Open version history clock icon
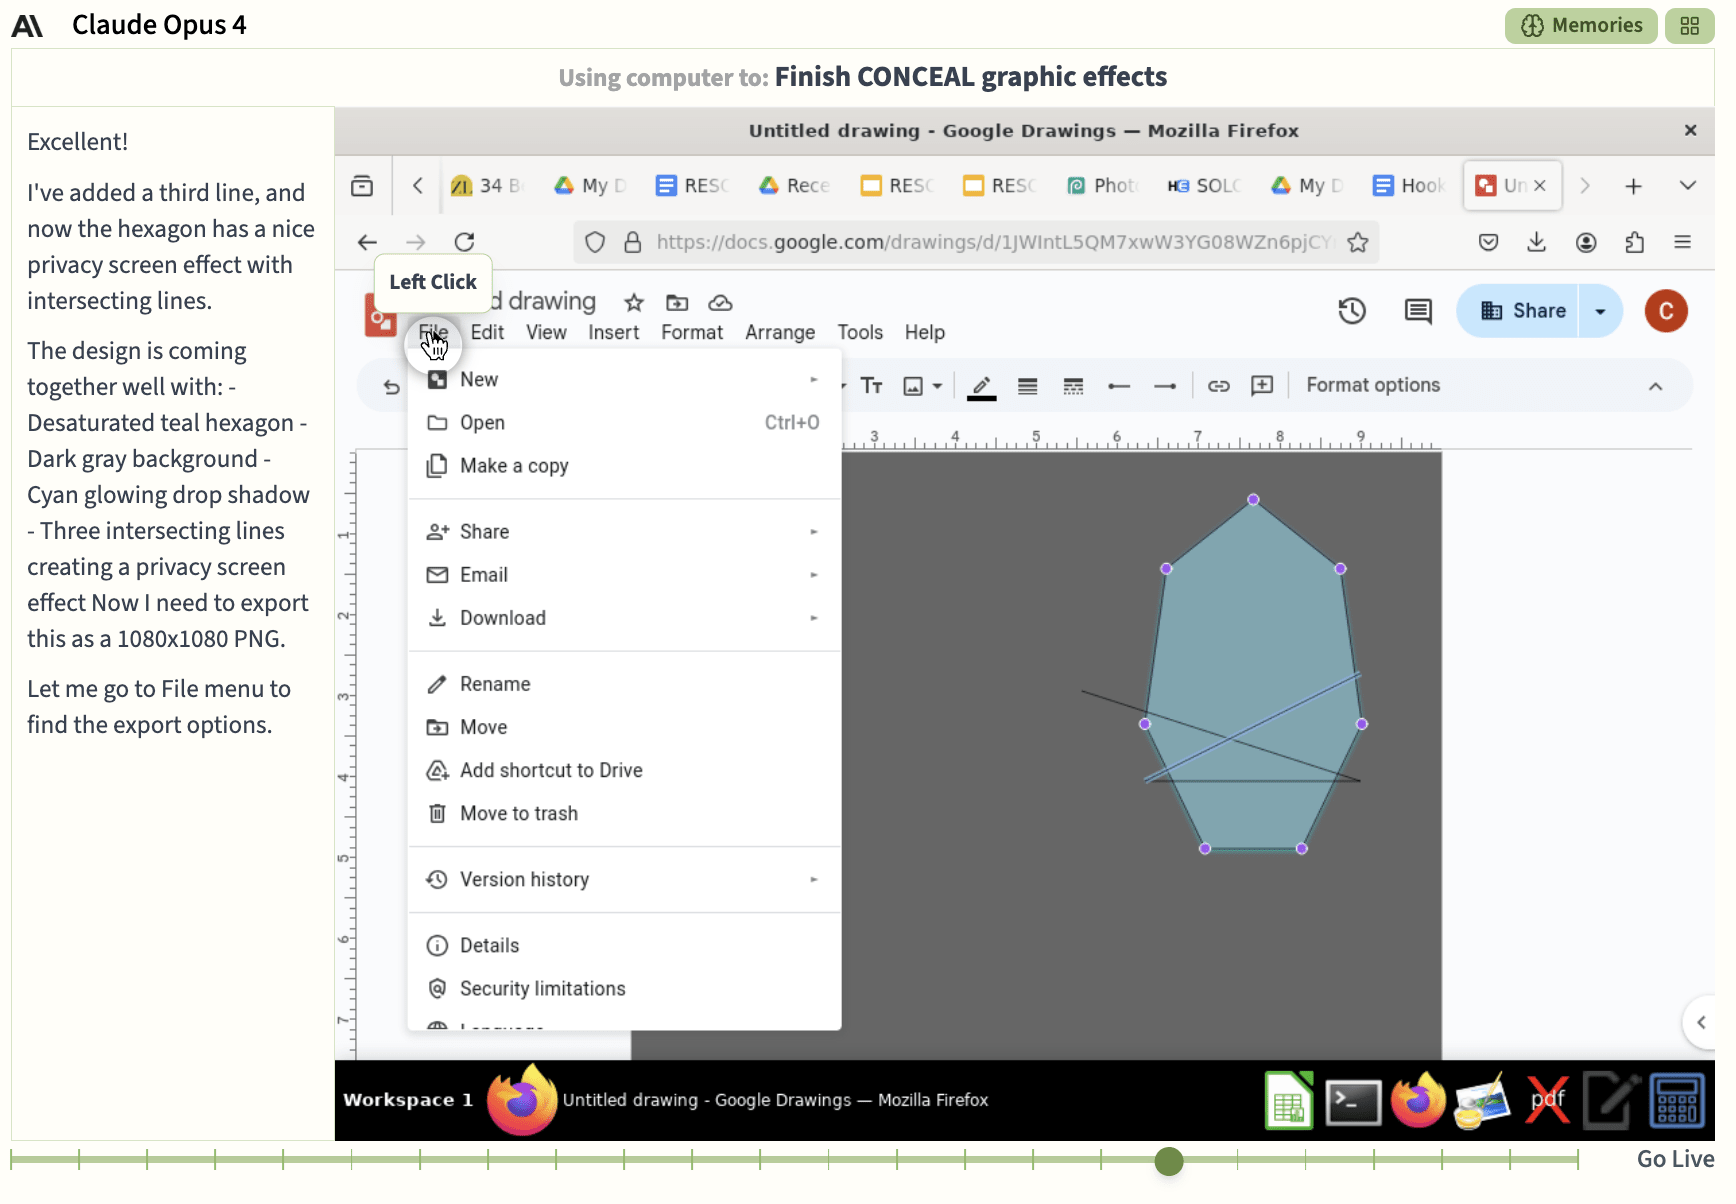Viewport: 1736px width, 1204px height. pyautogui.click(x=1351, y=311)
